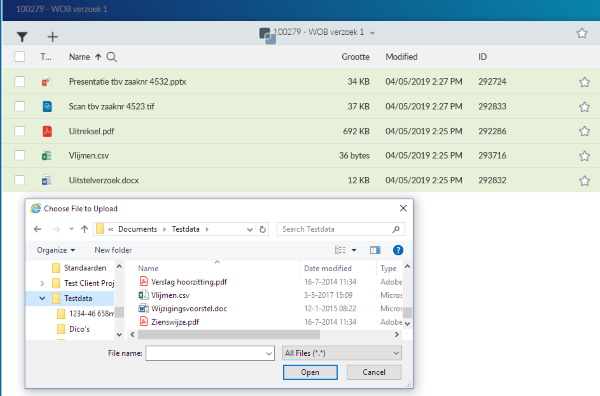Collapse the Testdata folder node
This screenshot has height=396, width=600.
[42, 298]
